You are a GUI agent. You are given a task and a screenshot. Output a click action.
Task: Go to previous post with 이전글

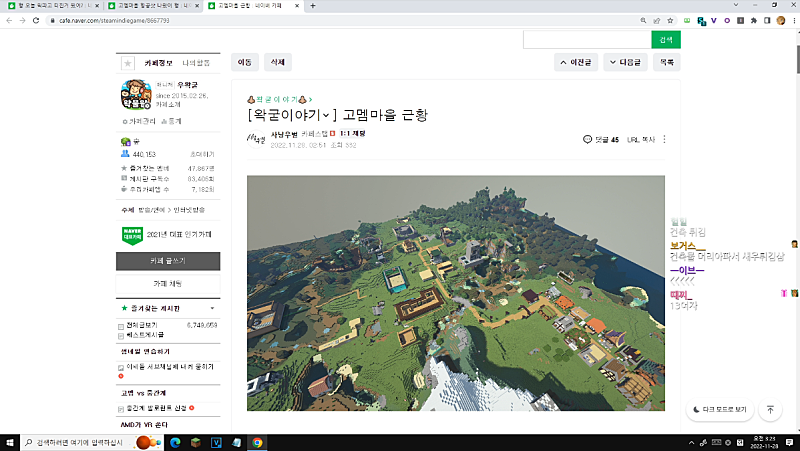click(582, 62)
